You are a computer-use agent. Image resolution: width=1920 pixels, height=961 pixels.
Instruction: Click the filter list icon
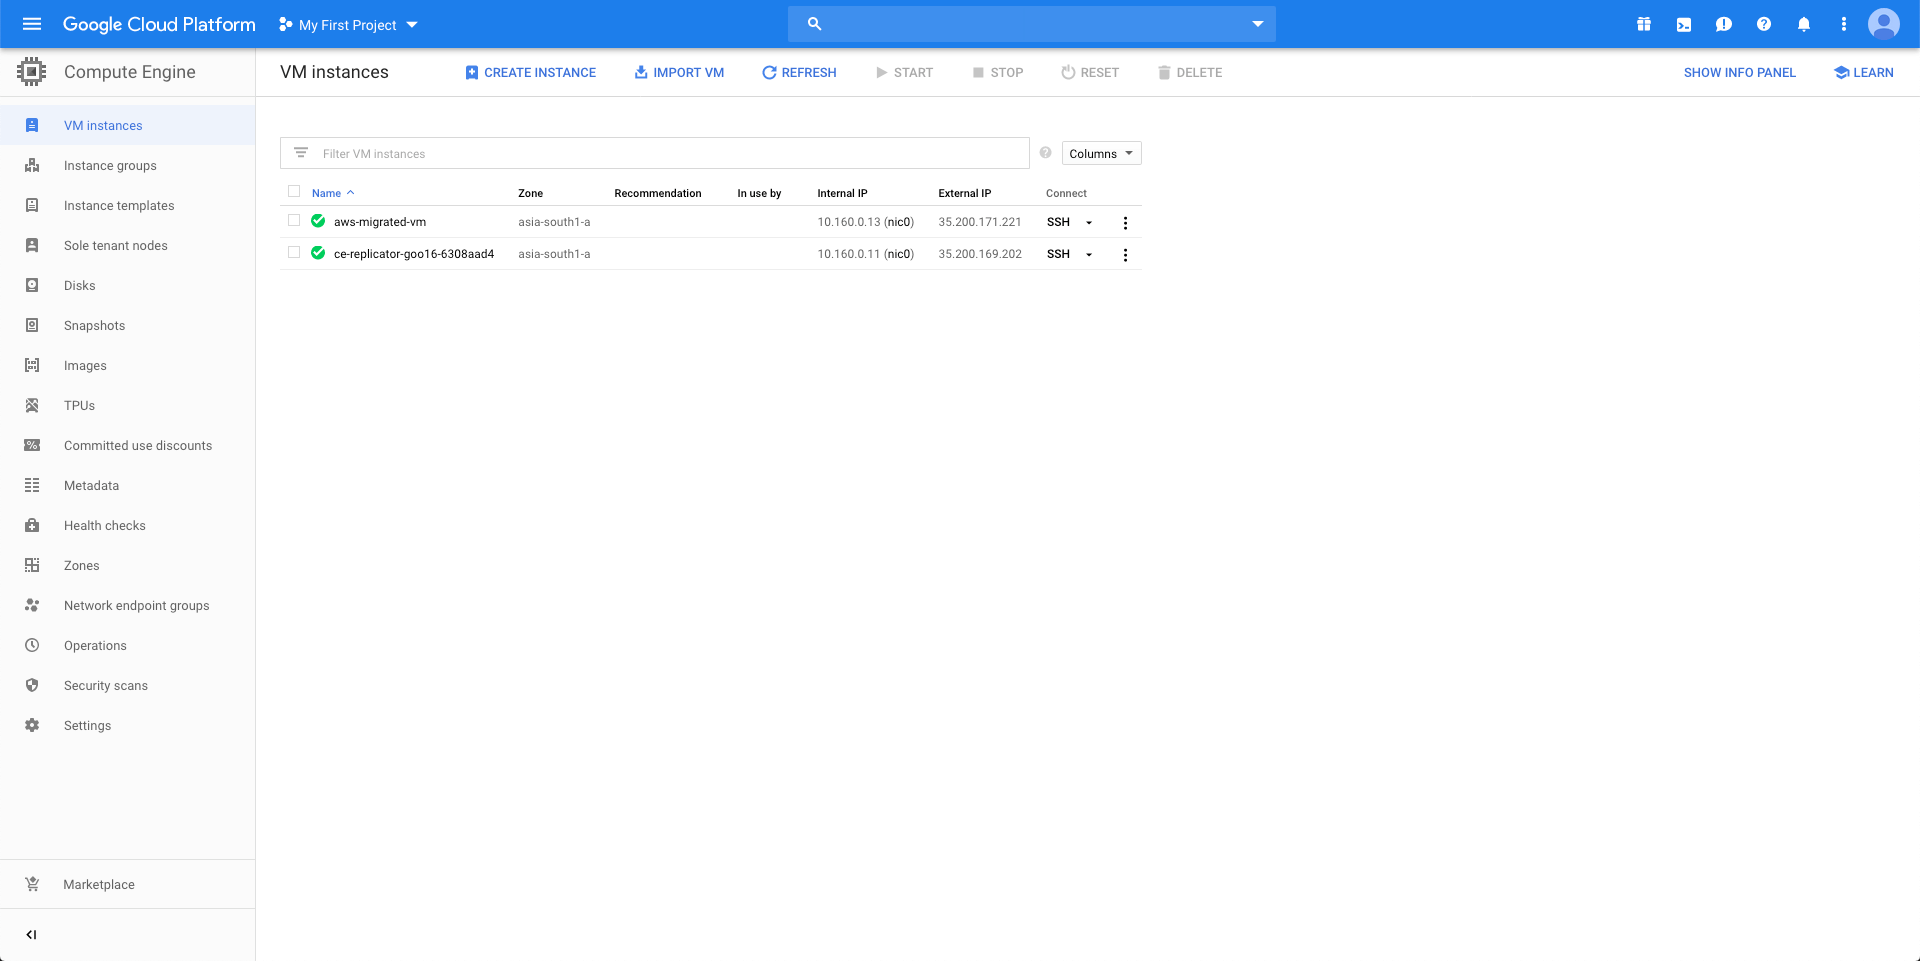(301, 153)
